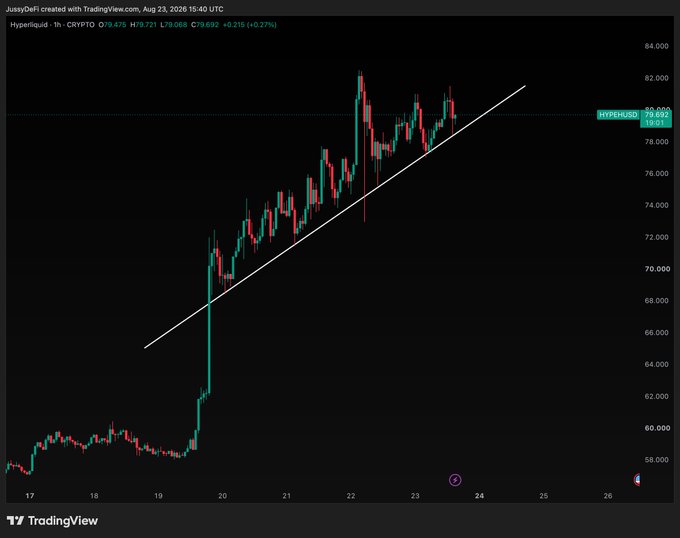
Task: Click date 22 on the time axis
Action: click(351, 496)
